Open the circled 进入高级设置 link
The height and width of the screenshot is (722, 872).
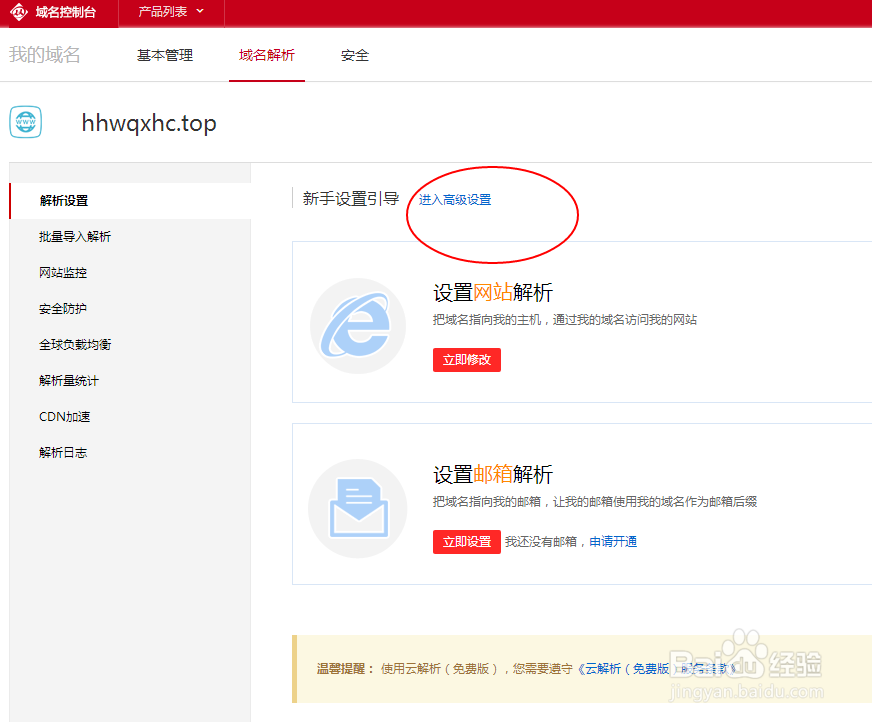(x=453, y=200)
